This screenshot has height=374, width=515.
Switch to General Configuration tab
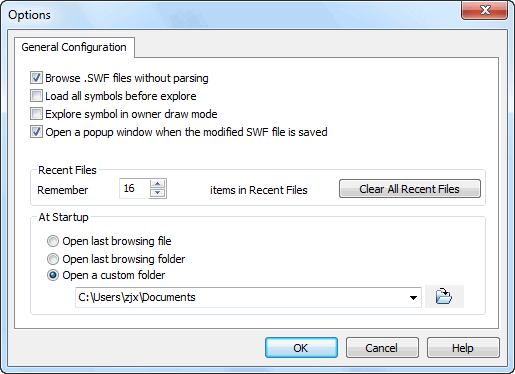pos(74,47)
